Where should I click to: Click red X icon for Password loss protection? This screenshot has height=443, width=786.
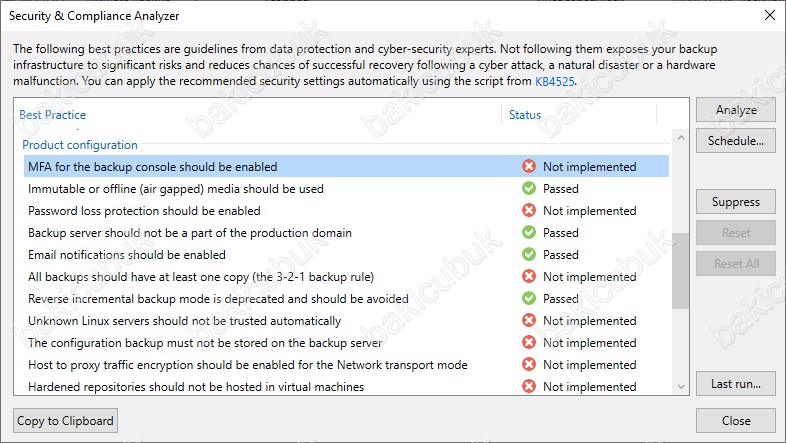pyautogui.click(x=528, y=210)
